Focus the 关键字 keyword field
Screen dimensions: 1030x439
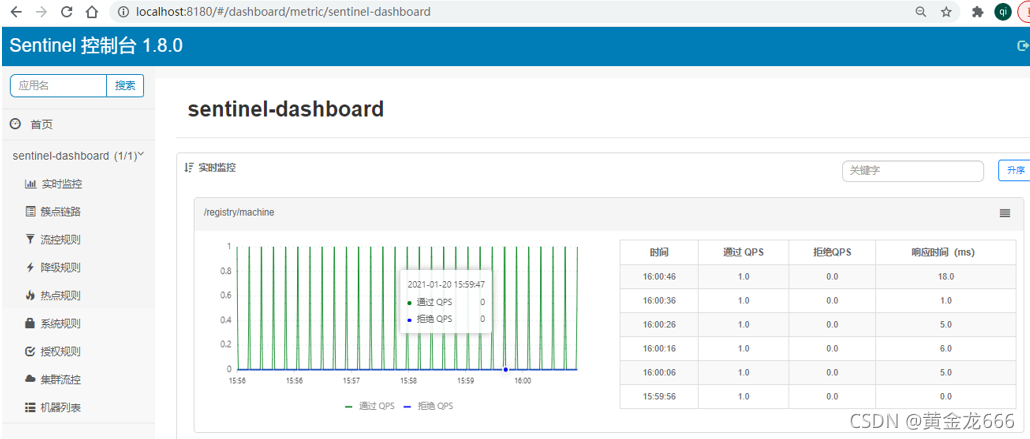[912, 170]
